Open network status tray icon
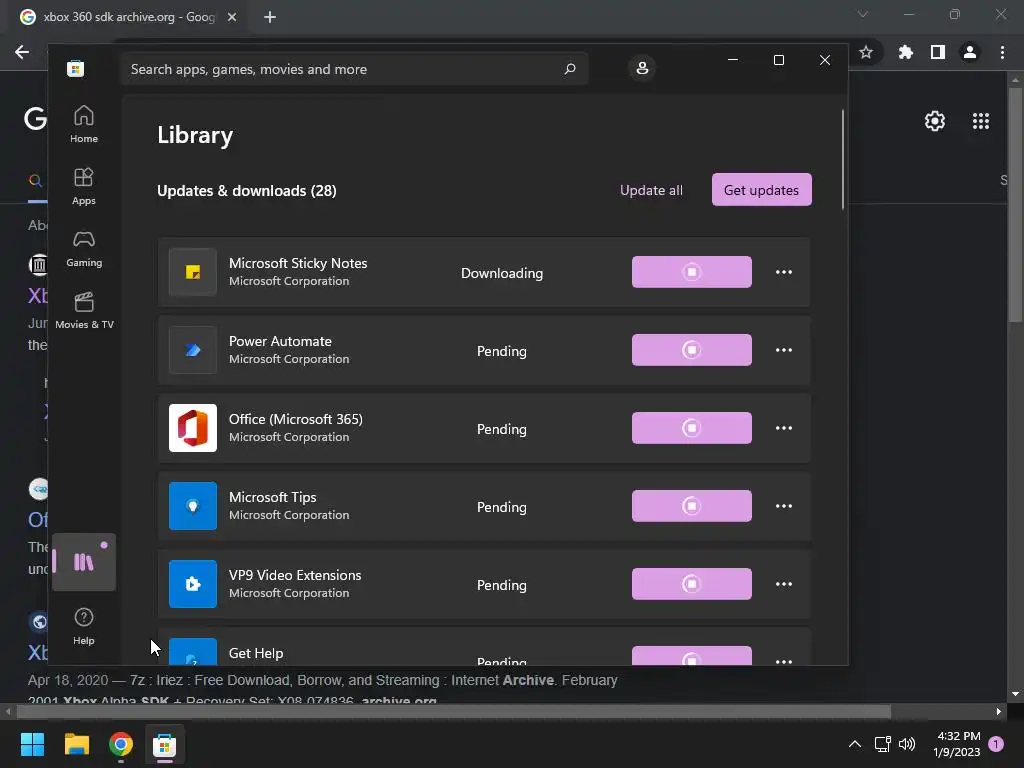The width and height of the screenshot is (1024, 768). [882, 744]
